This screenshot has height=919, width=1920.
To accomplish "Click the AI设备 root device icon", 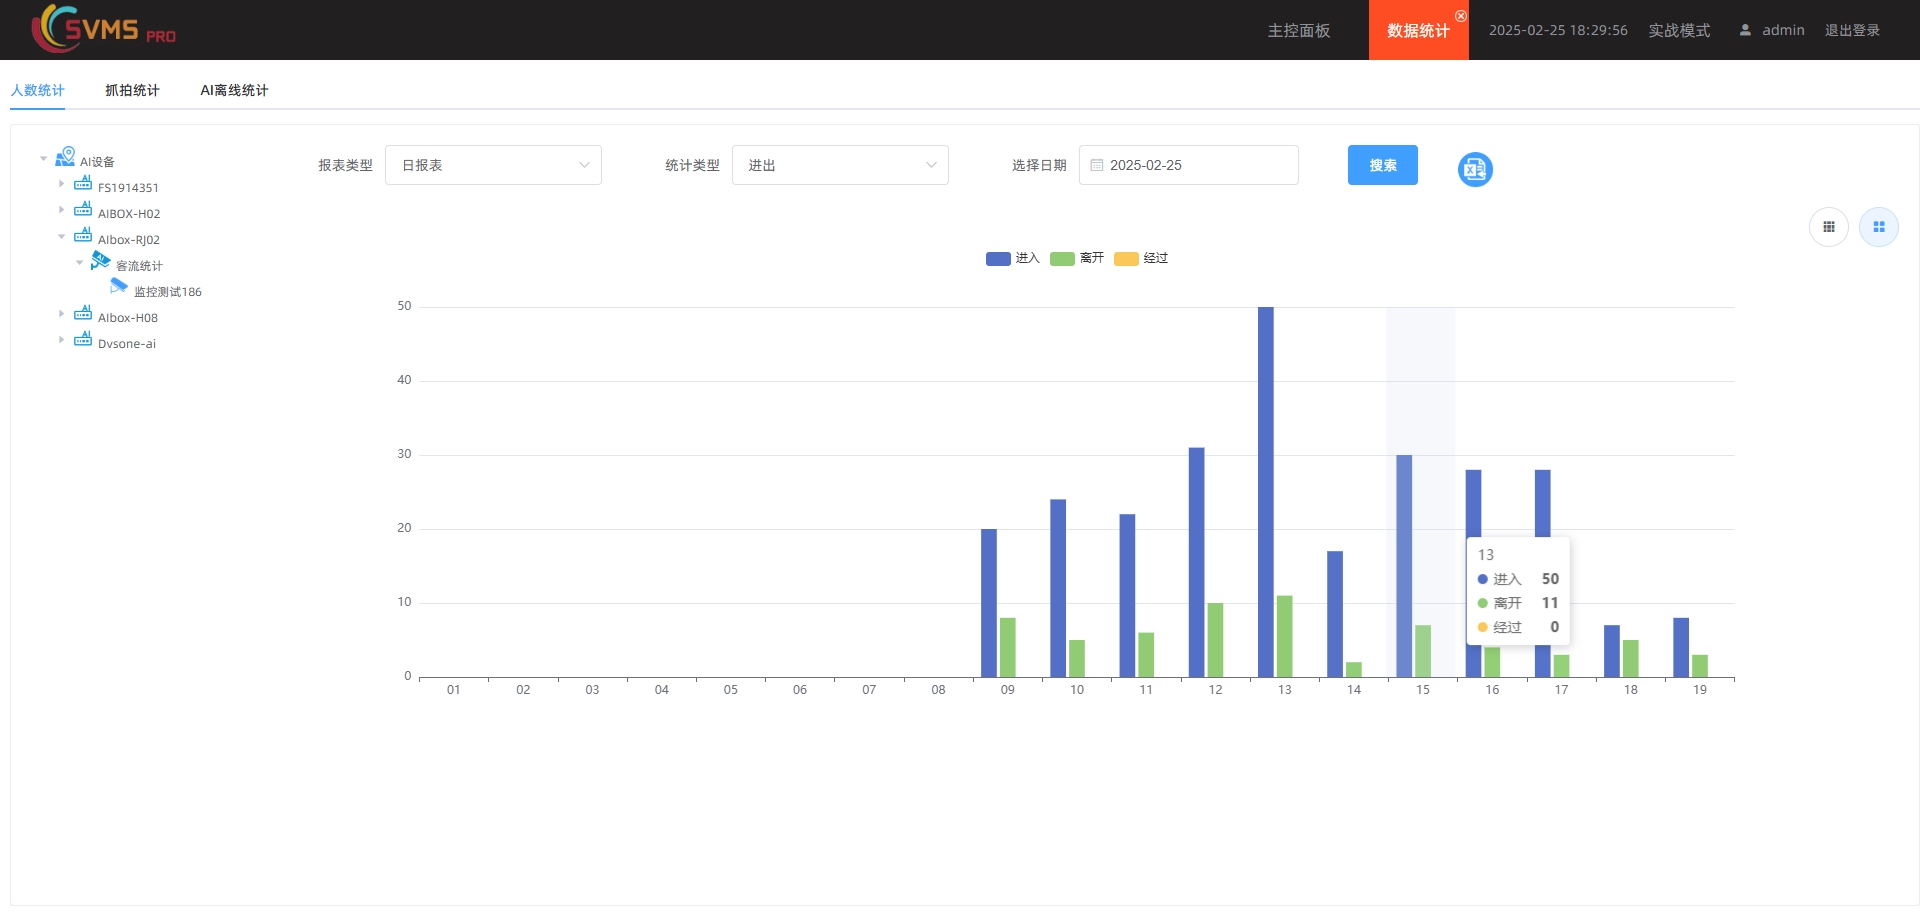I will (66, 157).
